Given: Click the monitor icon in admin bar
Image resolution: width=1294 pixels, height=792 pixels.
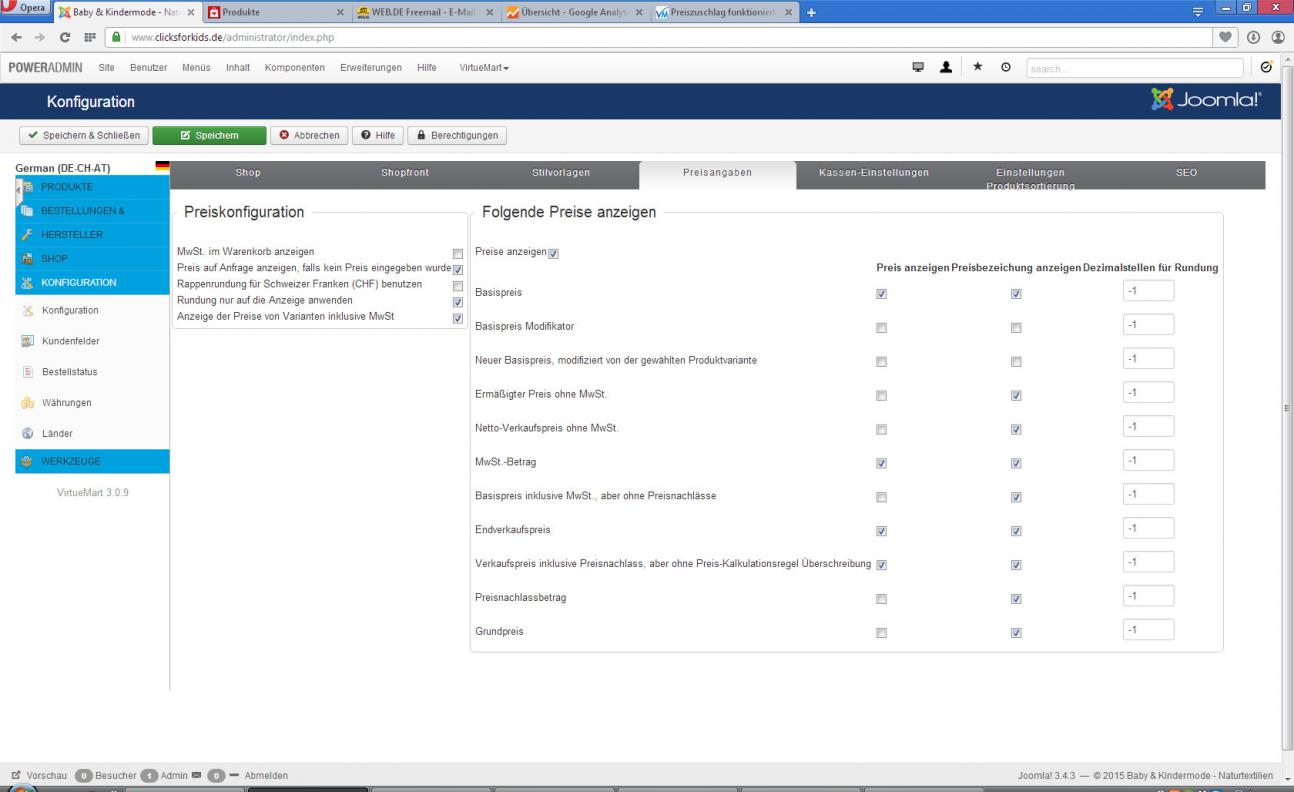Looking at the screenshot, I should (916, 67).
